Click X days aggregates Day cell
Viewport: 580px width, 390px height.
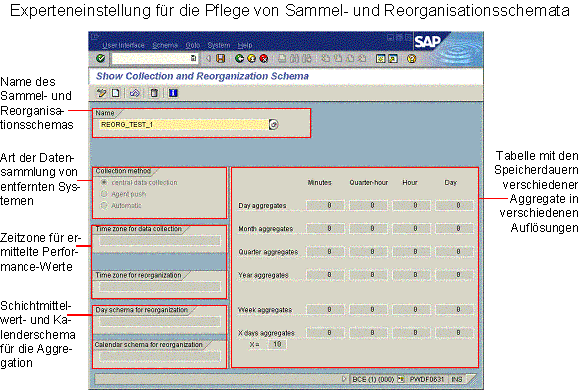(x=454, y=333)
